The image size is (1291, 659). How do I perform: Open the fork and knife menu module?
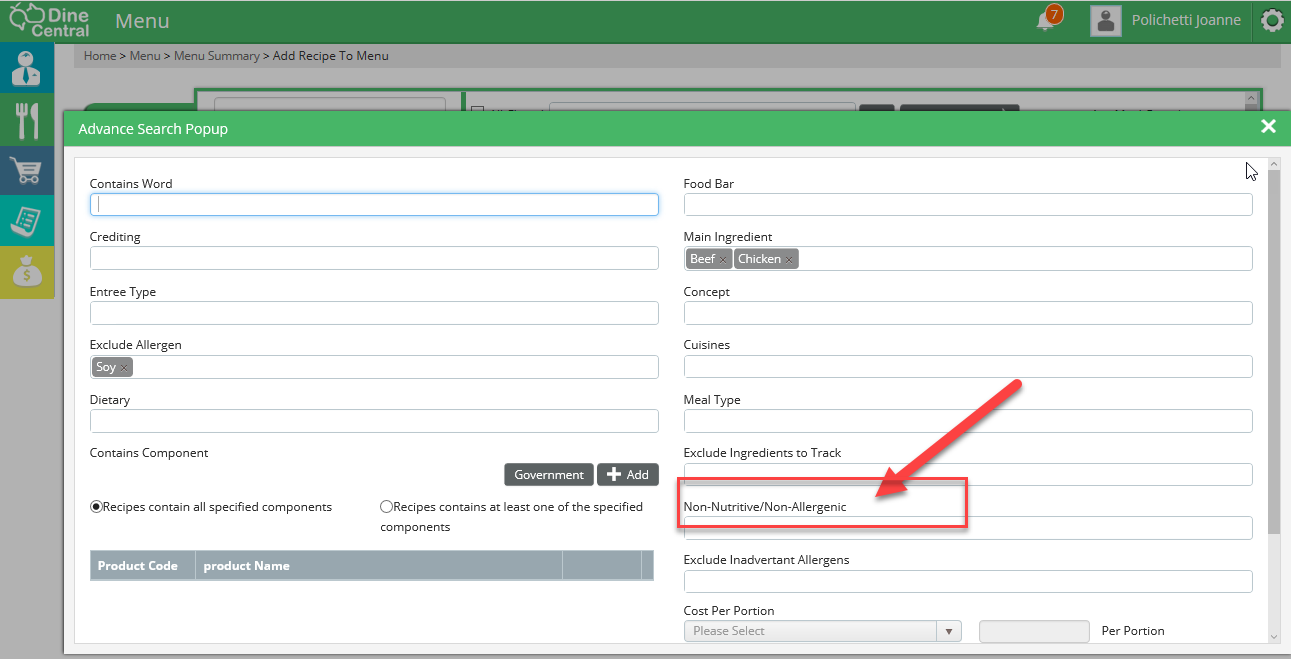[27, 120]
